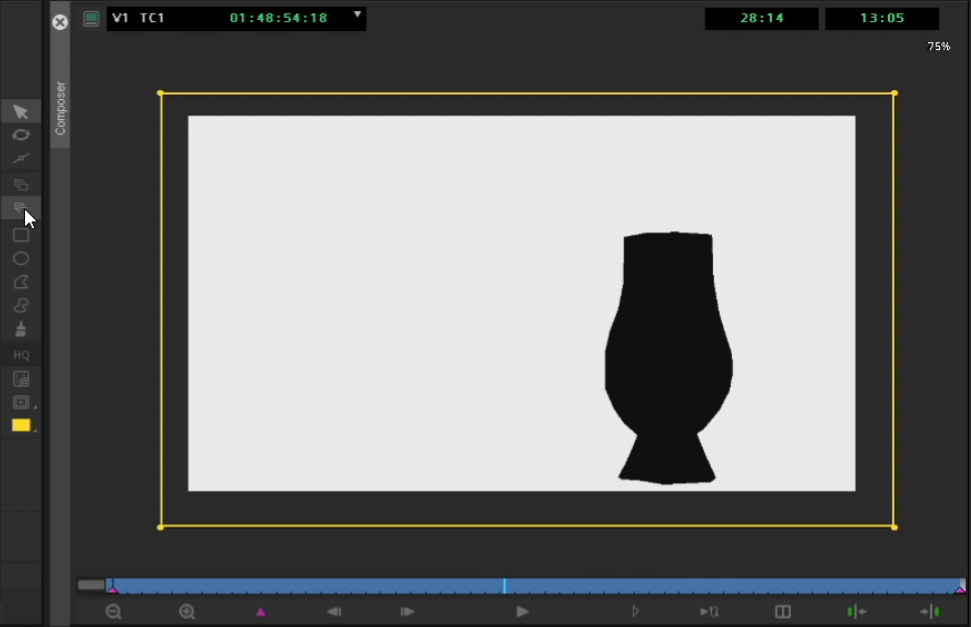Select the last pink keyframe at timeline end

(960, 590)
